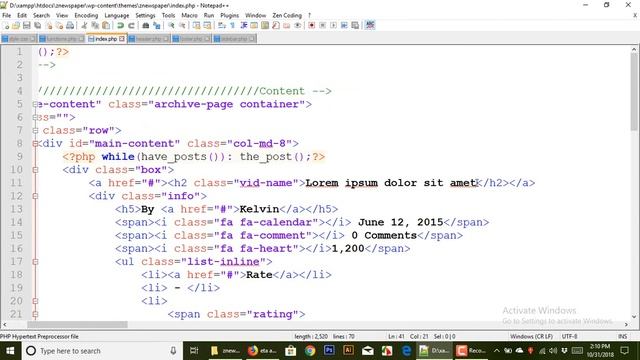640x360 pixels.
Task: Click the Playback macro icon
Action: [333, 25]
